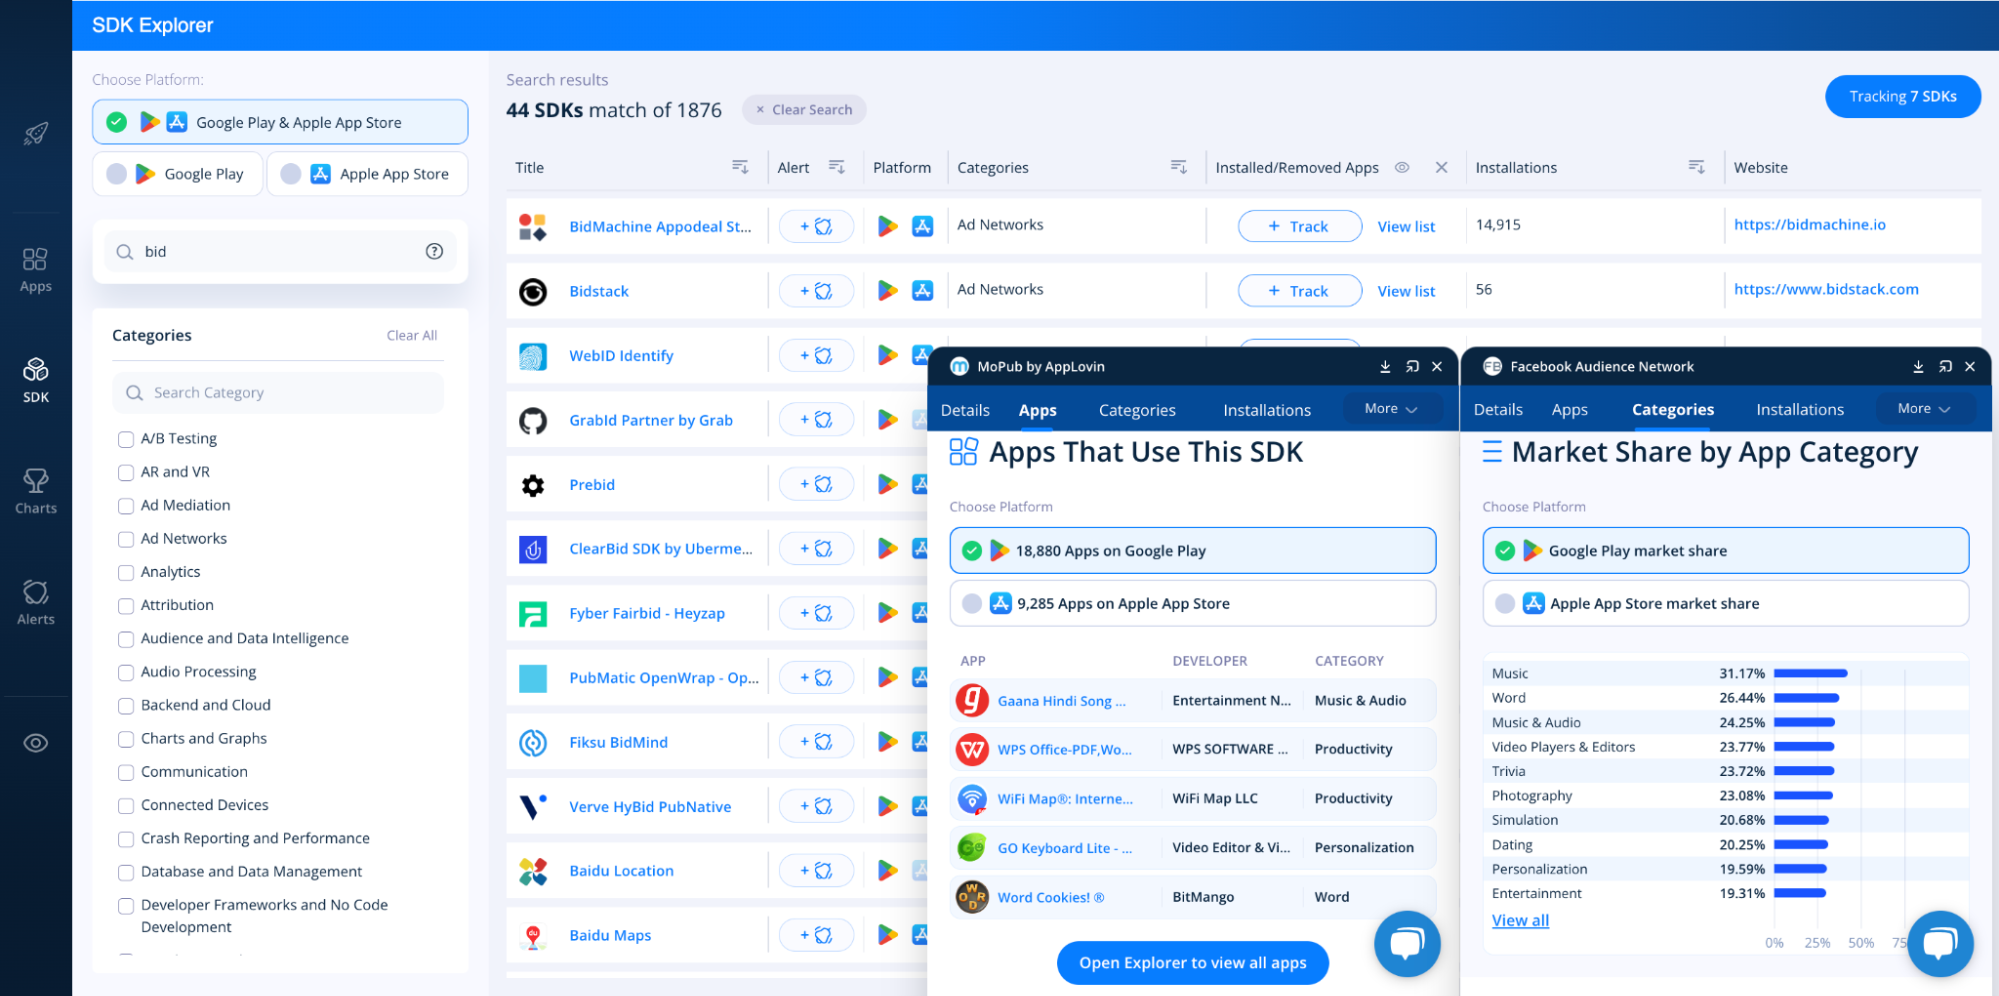Screen dimensions: 1999x996
Task: Download the MoPub by AppLovin panel data
Action: pyautogui.click(x=1385, y=367)
